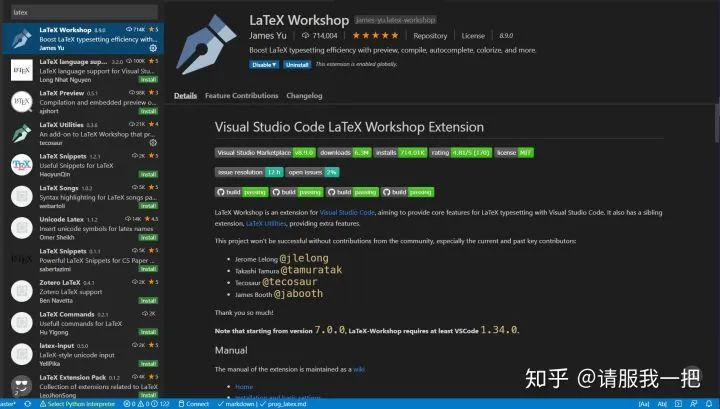Image resolution: width=720 pixels, height=409 pixels.
Task: Switch to the Details tab
Action: (x=186, y=95)
